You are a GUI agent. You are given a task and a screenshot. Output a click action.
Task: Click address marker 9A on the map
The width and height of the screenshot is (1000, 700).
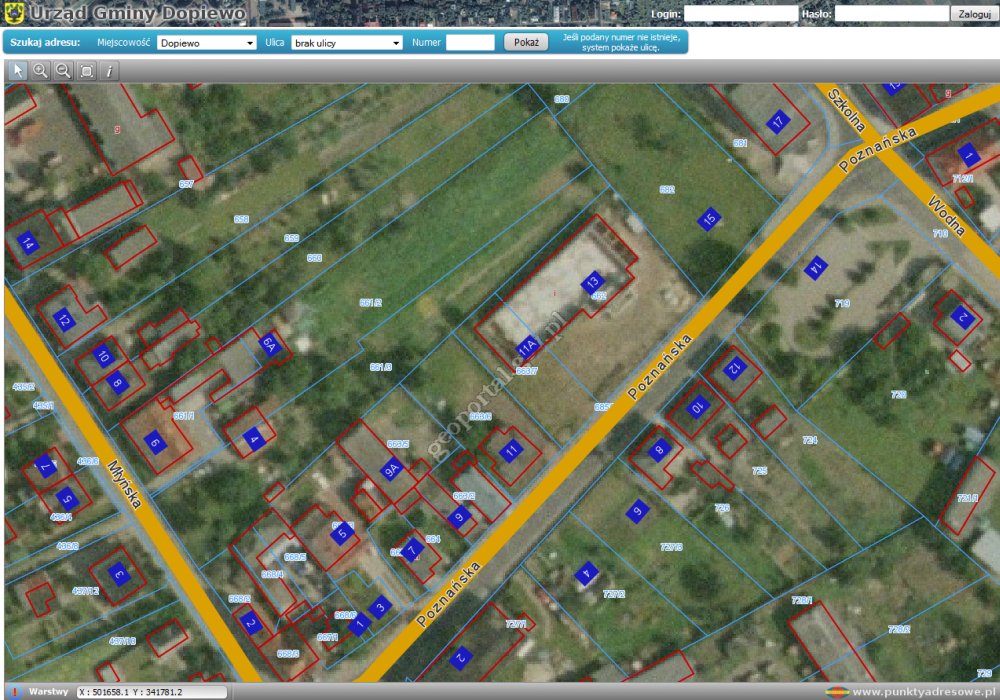point(392,468)
